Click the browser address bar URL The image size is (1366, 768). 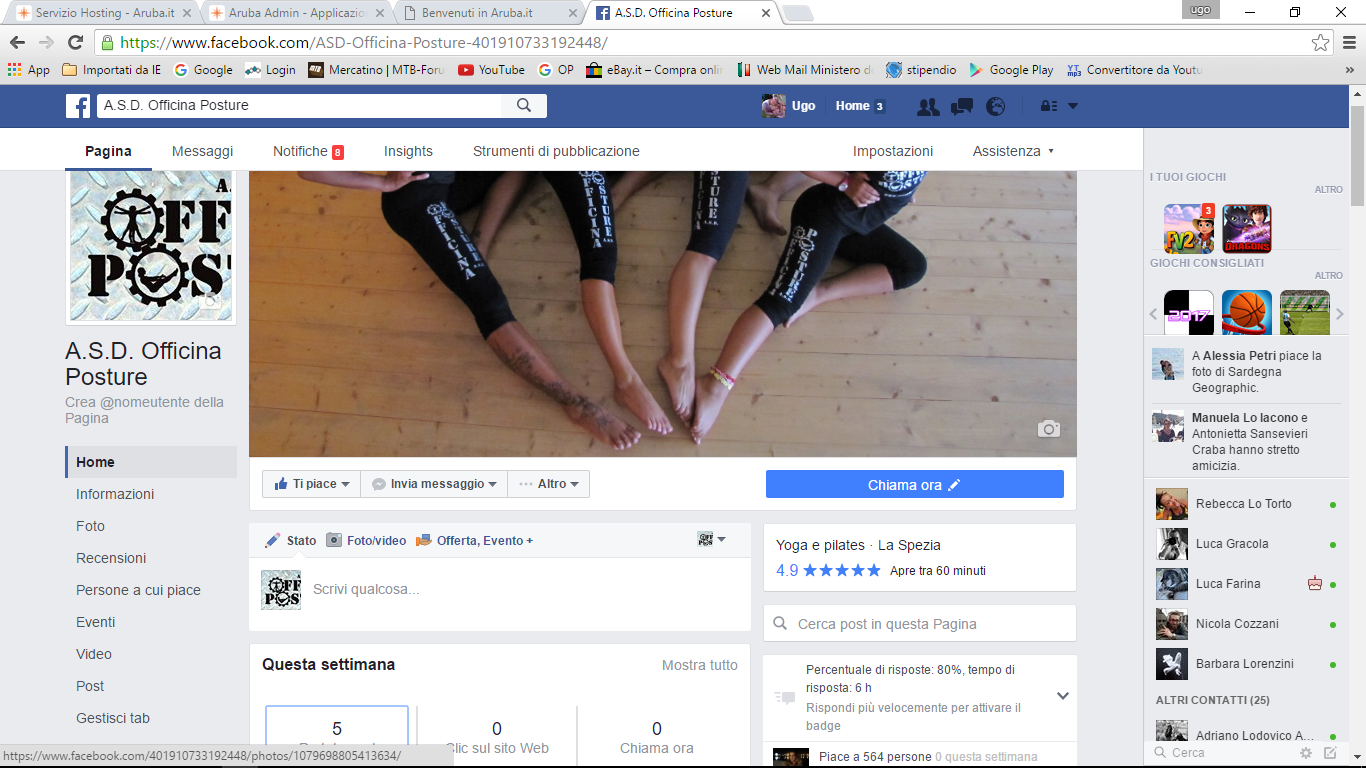pyautogui.click(x=364, y=43)
